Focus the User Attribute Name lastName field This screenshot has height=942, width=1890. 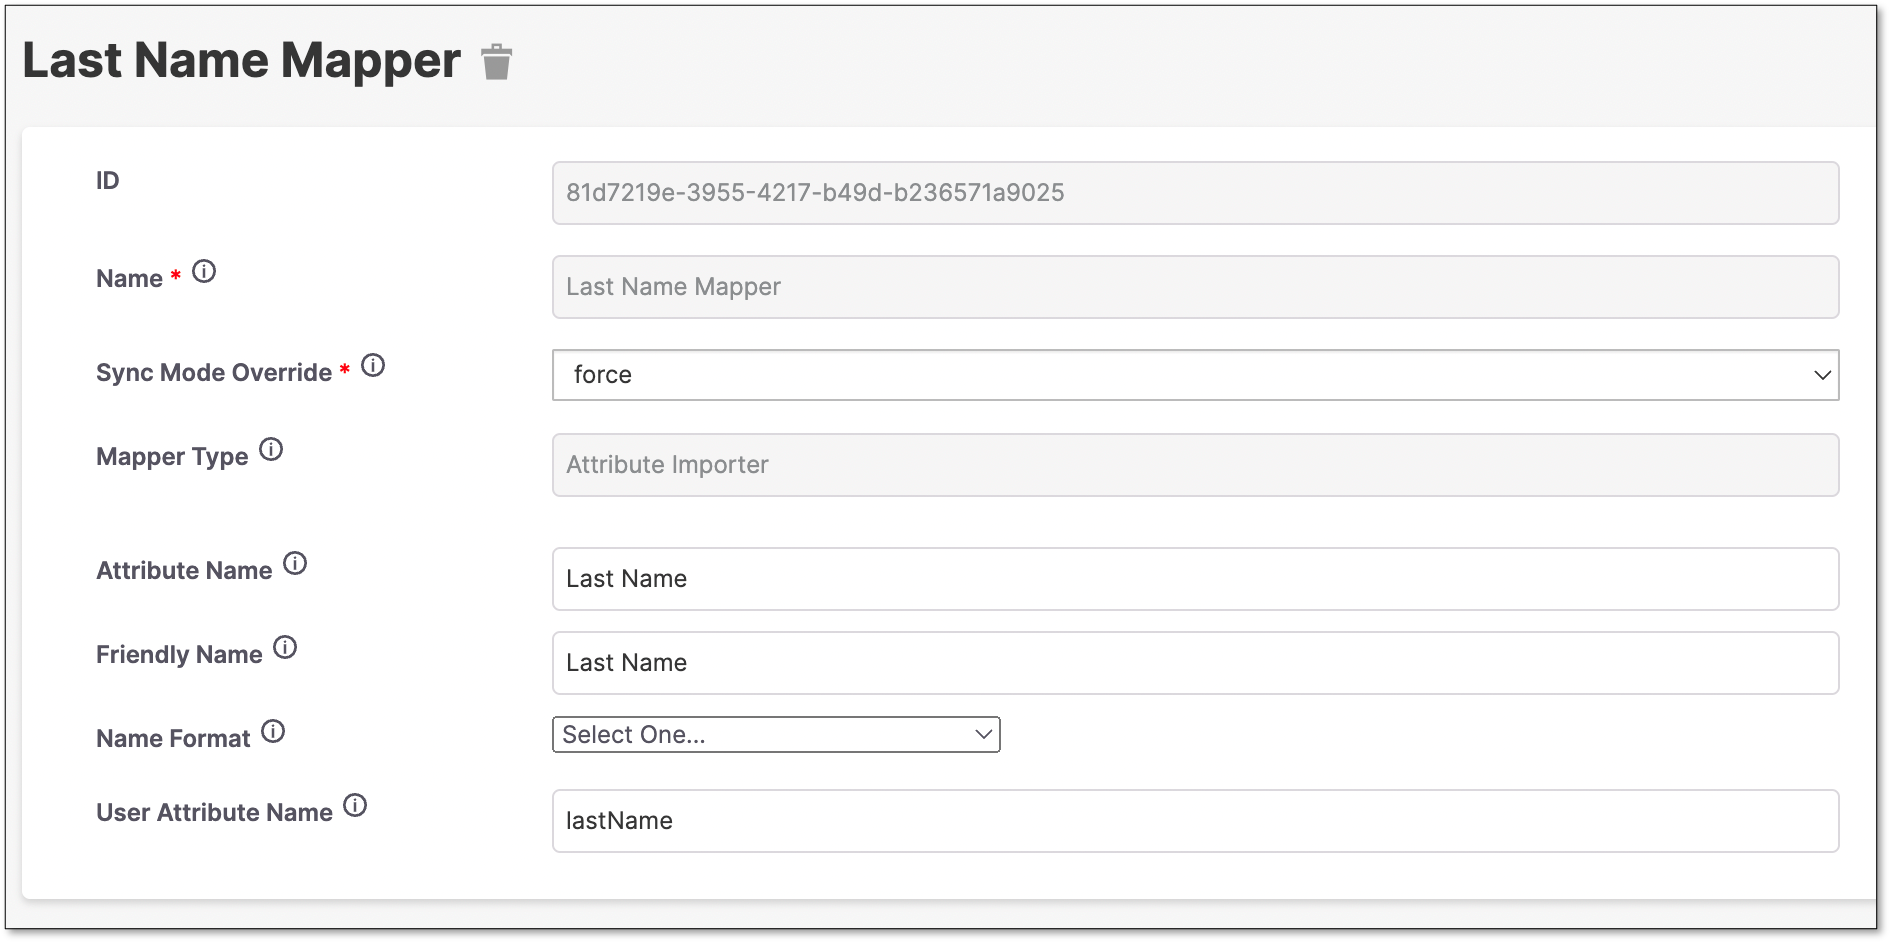(1195, 821)
